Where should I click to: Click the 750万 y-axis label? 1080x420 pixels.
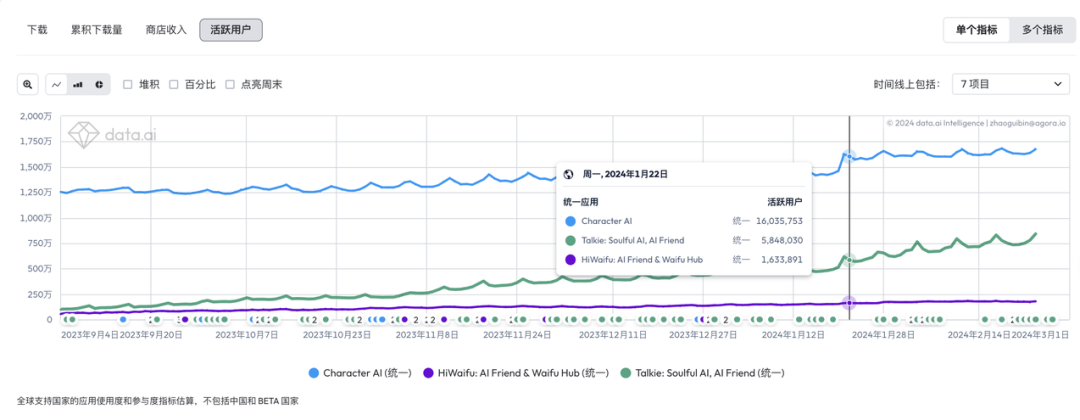pyautogui.click(x=41, y=243)
